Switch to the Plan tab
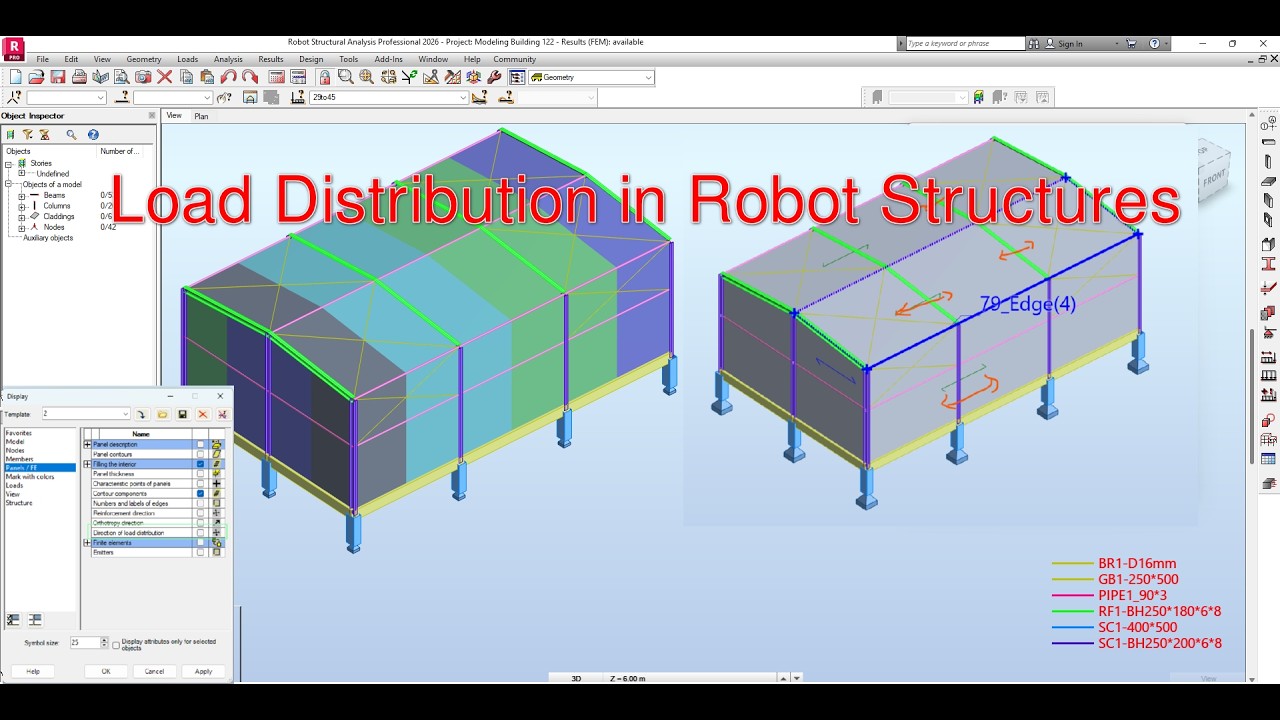1280x720 pixels. [x=201, y=116]
